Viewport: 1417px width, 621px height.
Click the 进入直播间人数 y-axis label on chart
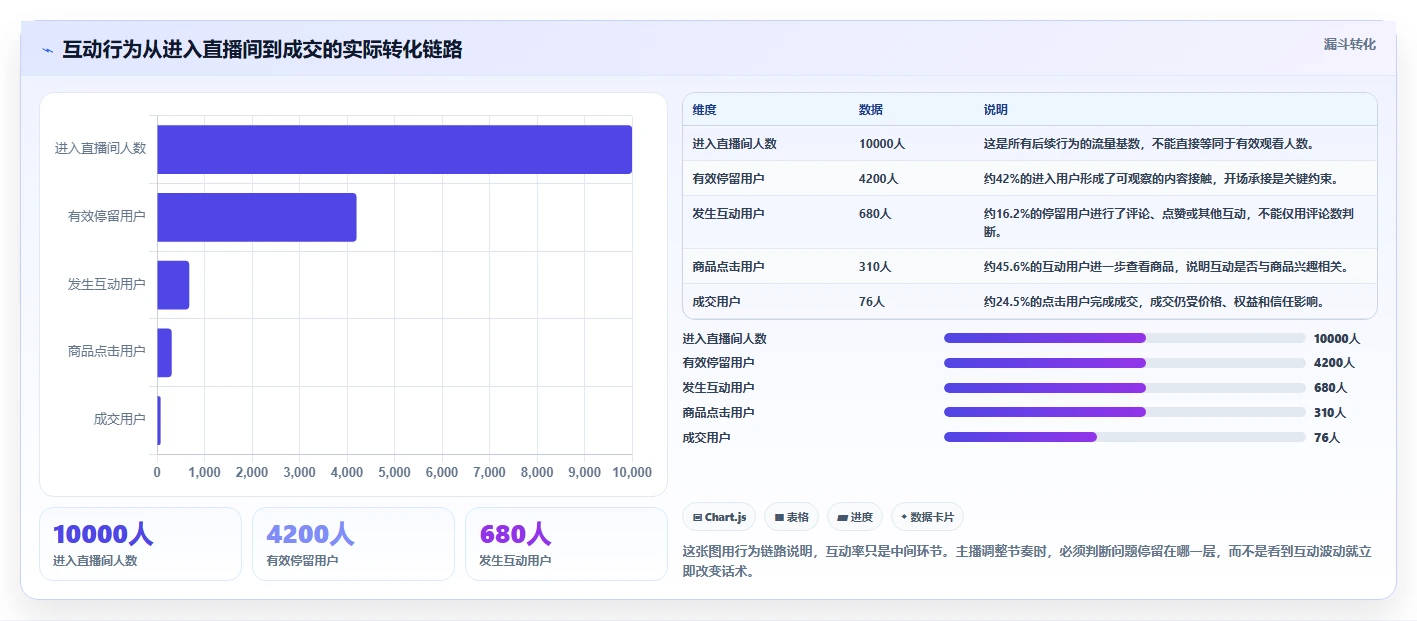(x=100, y=149)
